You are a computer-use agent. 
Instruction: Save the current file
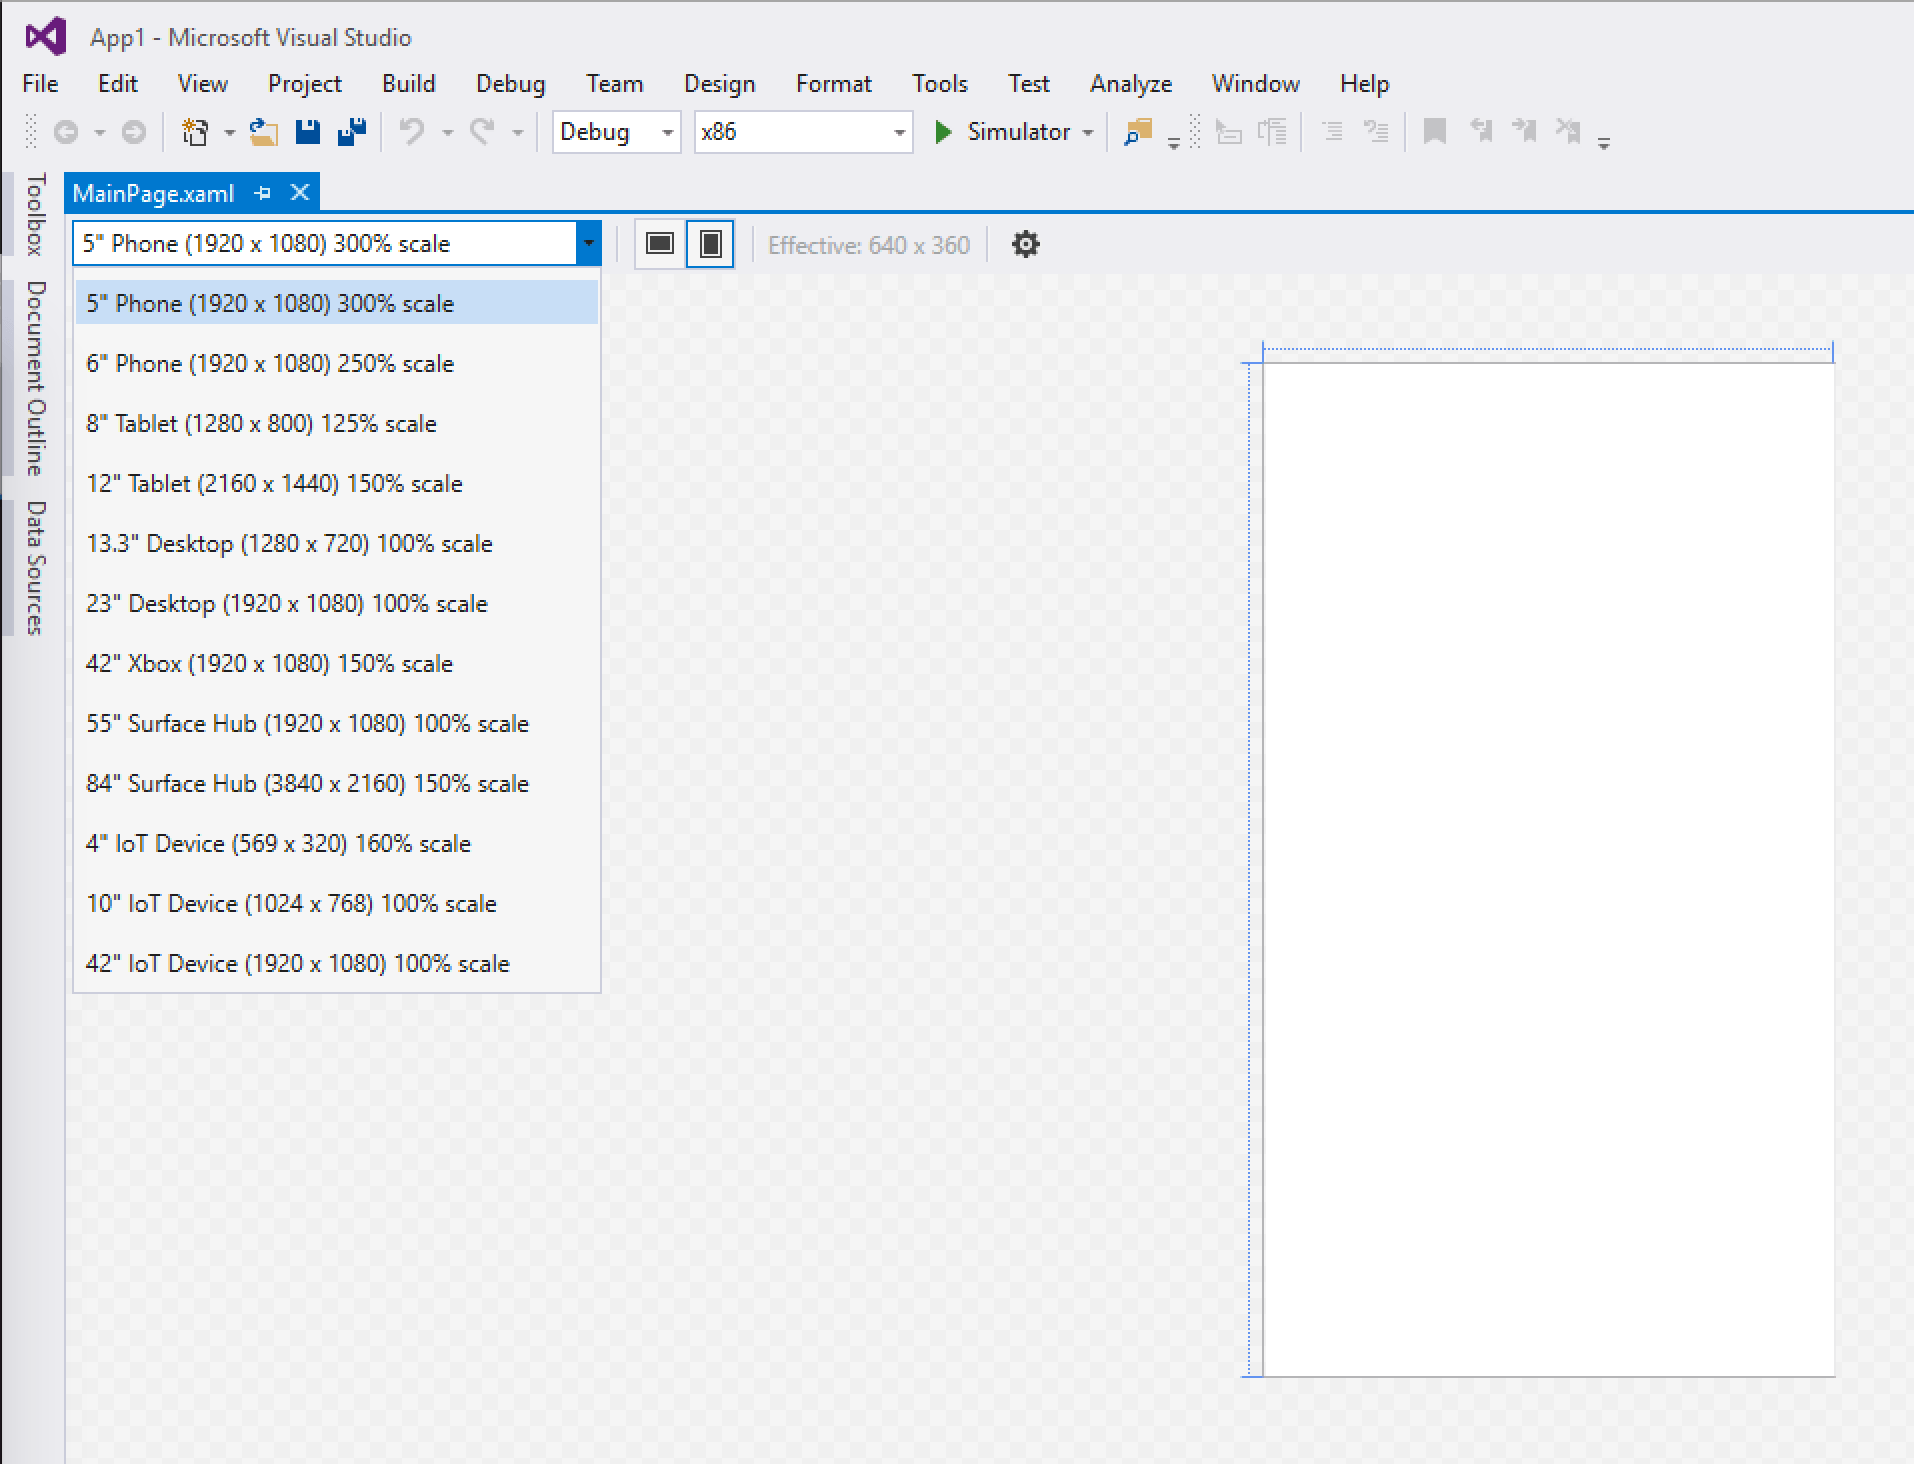click(x=309, y=131)
